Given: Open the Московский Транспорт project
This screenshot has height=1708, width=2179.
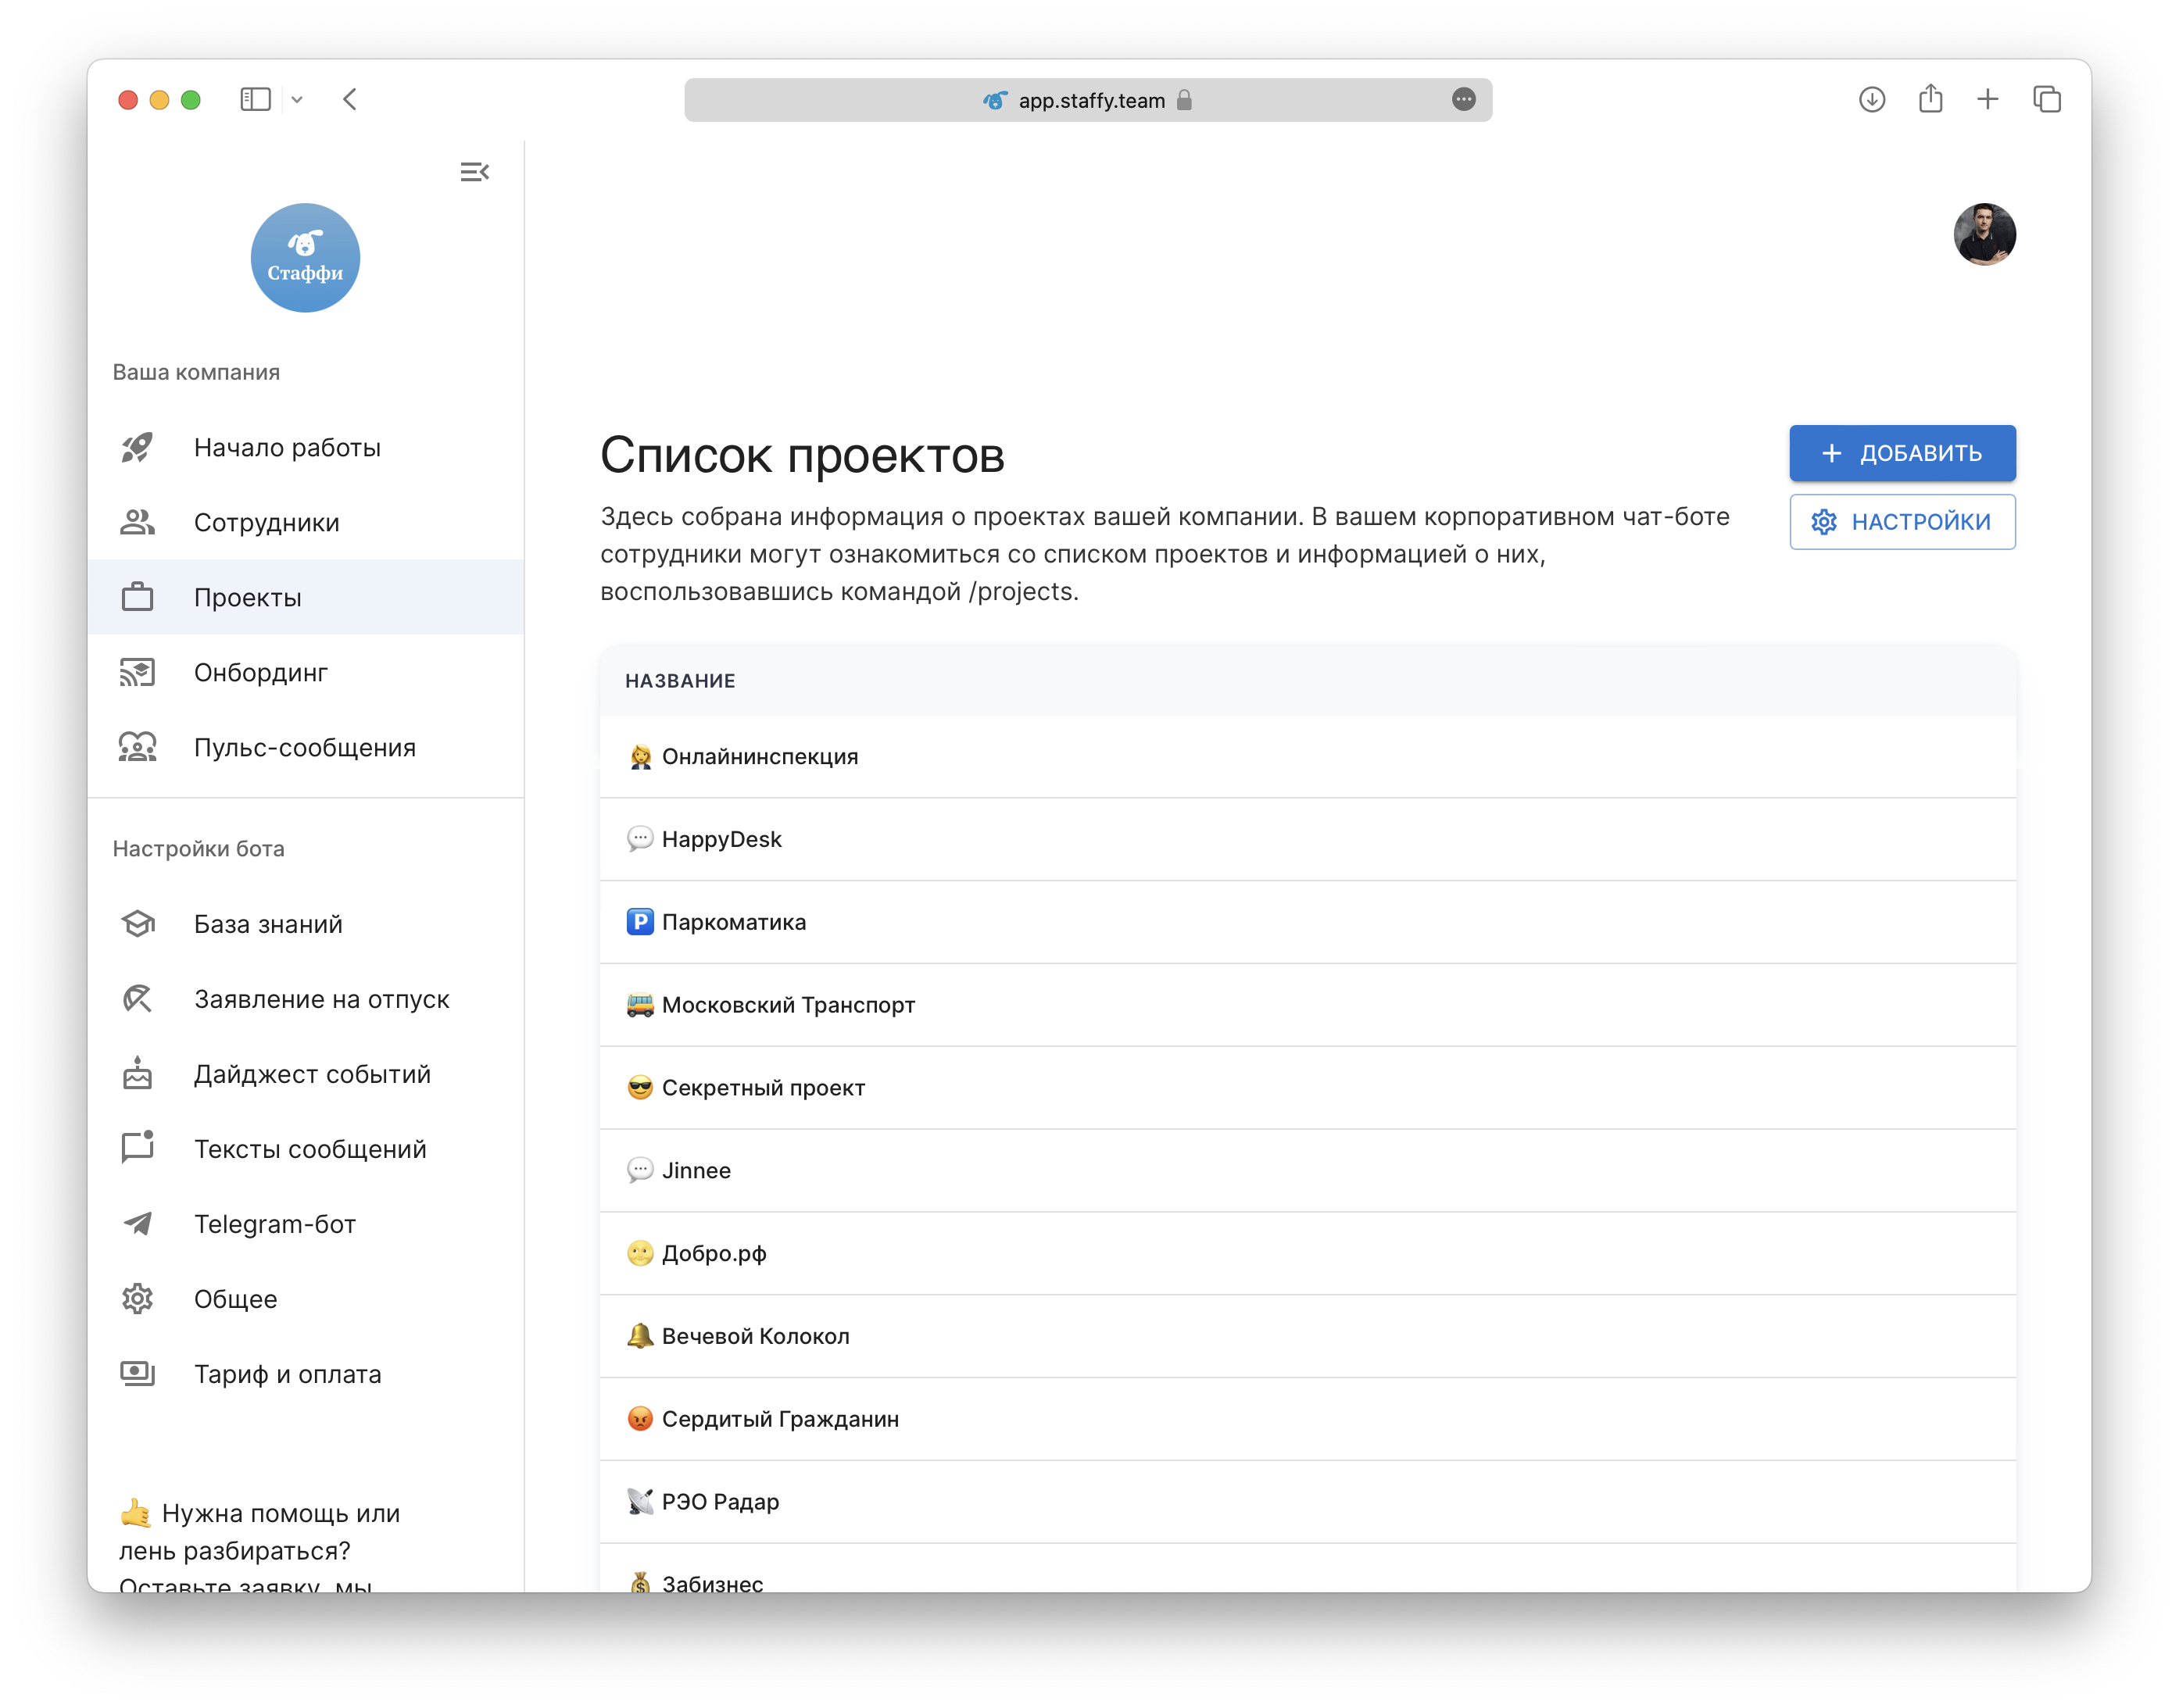Looking at the screenshot, I should coord(1307,1005).
